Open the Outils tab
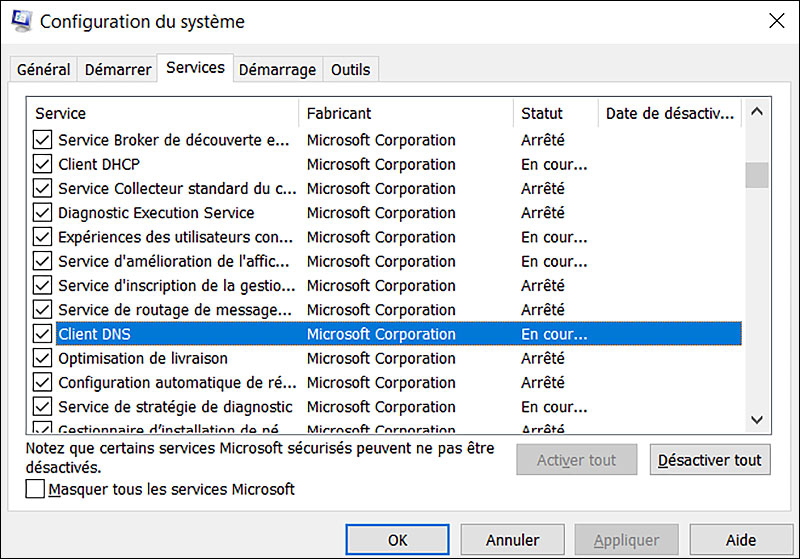The width and height of the screenshot is (800, 559). click(351, 69)
